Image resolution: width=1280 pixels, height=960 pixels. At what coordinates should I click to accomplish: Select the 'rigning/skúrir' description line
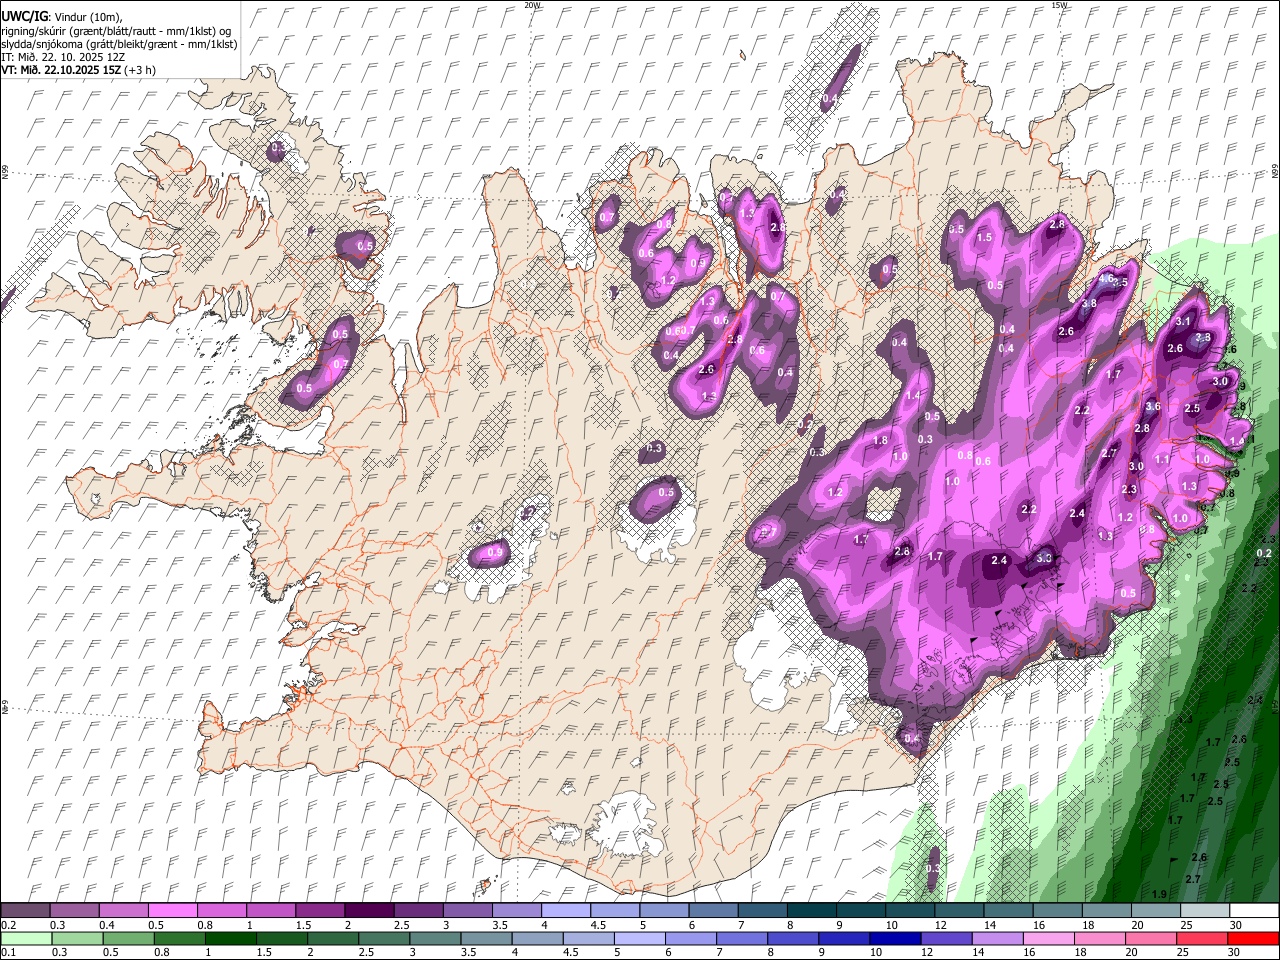116,30
